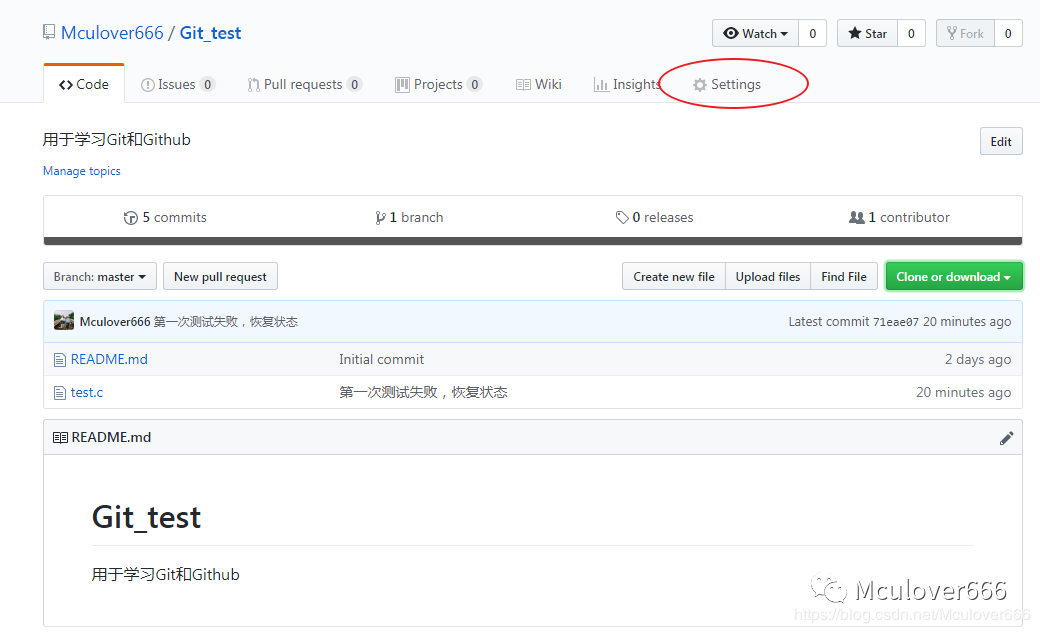Open the Git_test repository name link
The width and height of the screenshot is (1040, 633).
[210, 33]
